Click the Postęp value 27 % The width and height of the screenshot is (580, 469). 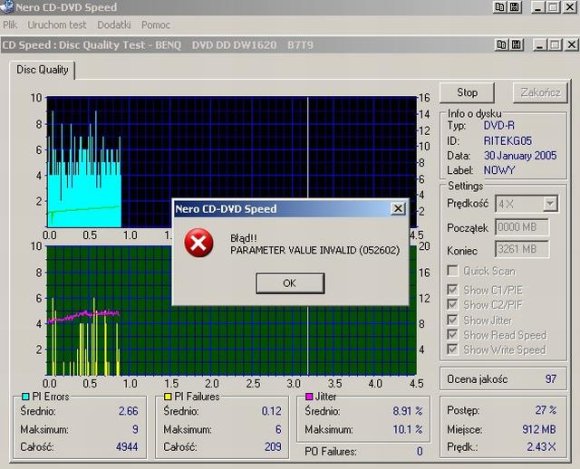pos(546,410)
